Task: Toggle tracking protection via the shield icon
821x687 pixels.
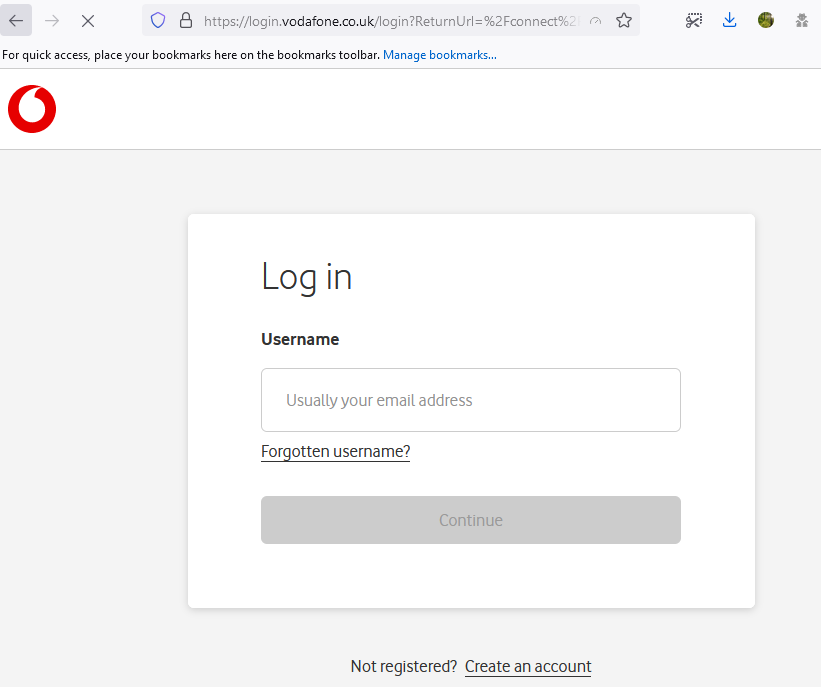Action: [x=159, y=20]
